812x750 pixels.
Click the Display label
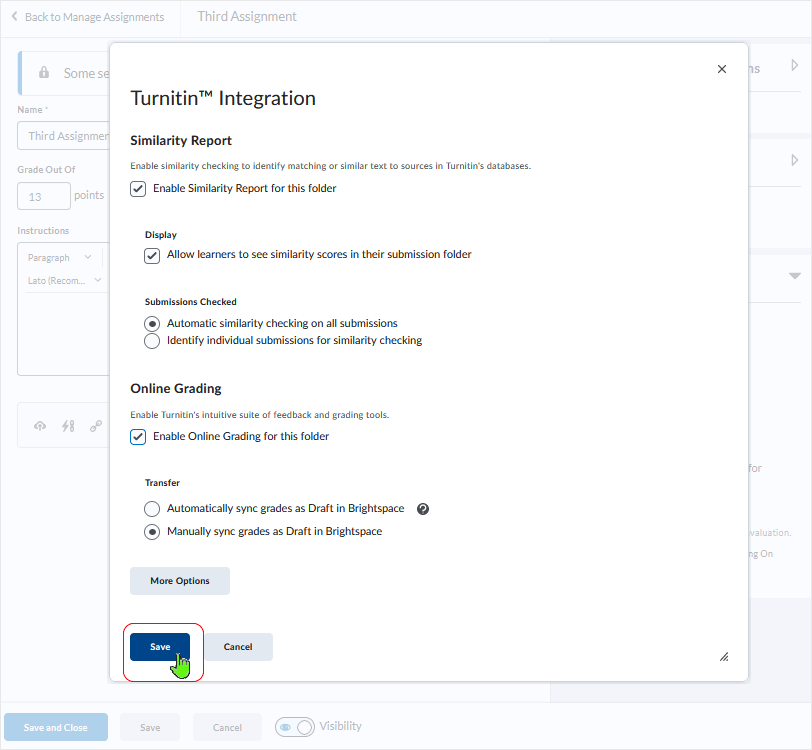(161, 235)
